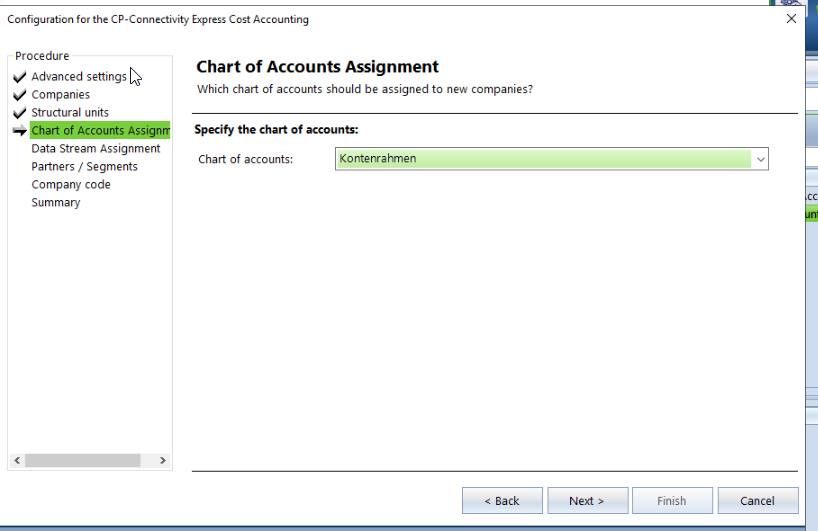Cancel the configuration wizard
818x531 pixels.
[x=757, y=501]
